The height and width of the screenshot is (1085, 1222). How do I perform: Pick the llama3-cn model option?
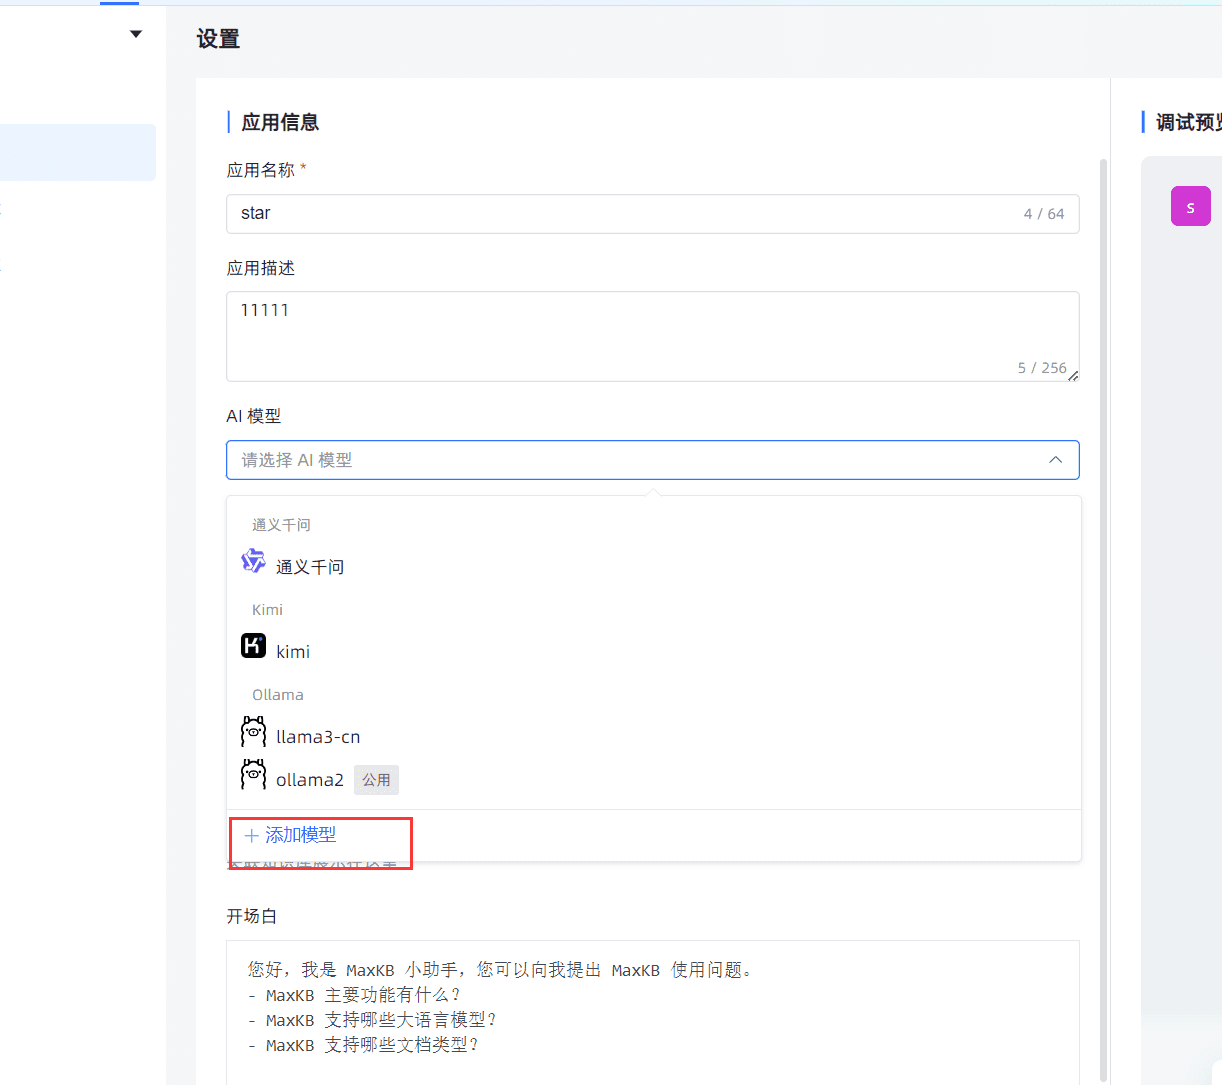point(318,737)
